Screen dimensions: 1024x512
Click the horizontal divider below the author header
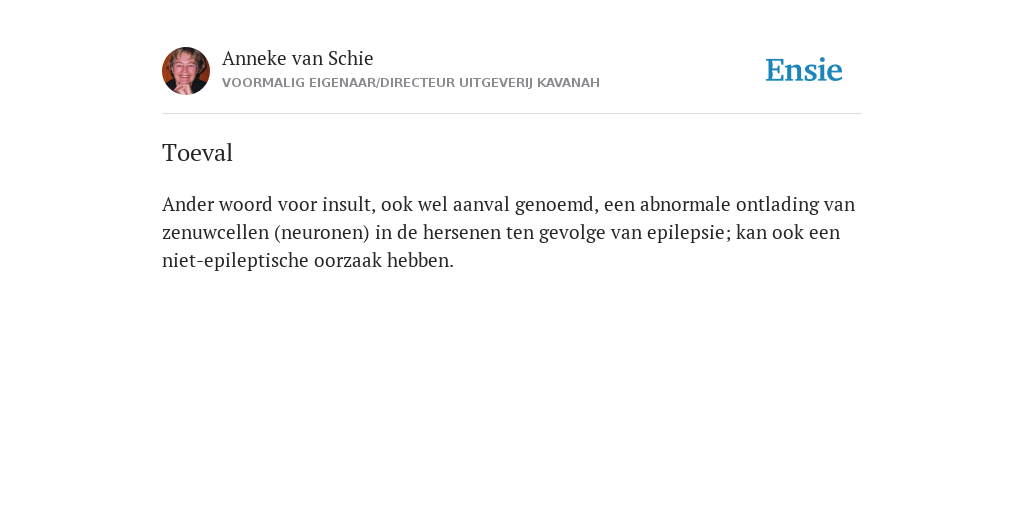click(512, 114)
